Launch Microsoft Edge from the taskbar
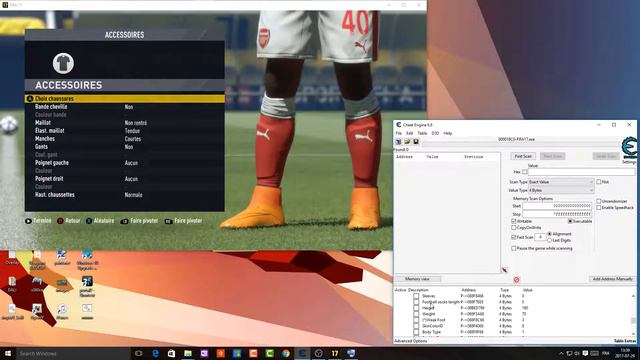Viewport: 640px width, 360px height. tap(156, 353)
